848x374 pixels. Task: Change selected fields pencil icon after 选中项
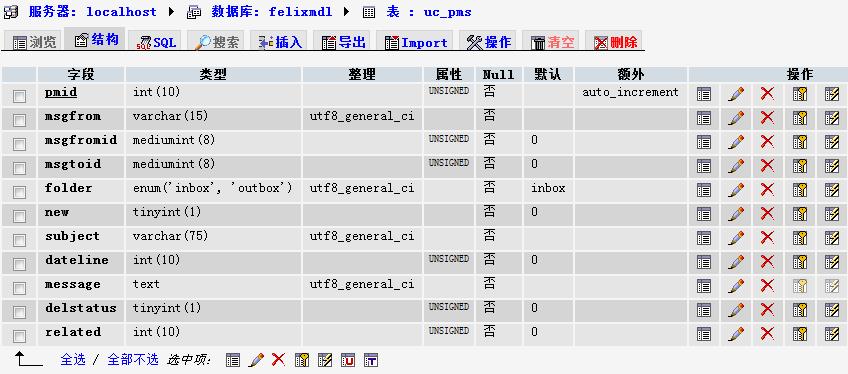[x=256, y=360]
